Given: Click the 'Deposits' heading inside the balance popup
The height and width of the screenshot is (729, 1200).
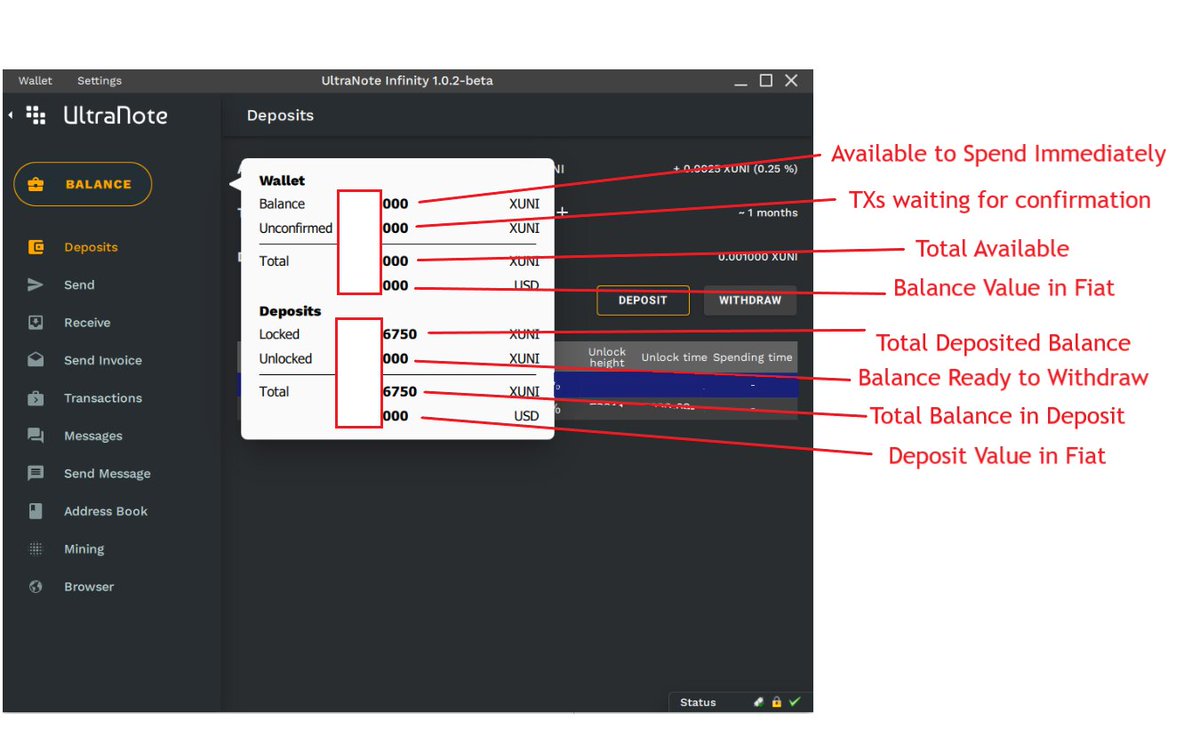Looking at the screenshot, I should tap(290, 312).
